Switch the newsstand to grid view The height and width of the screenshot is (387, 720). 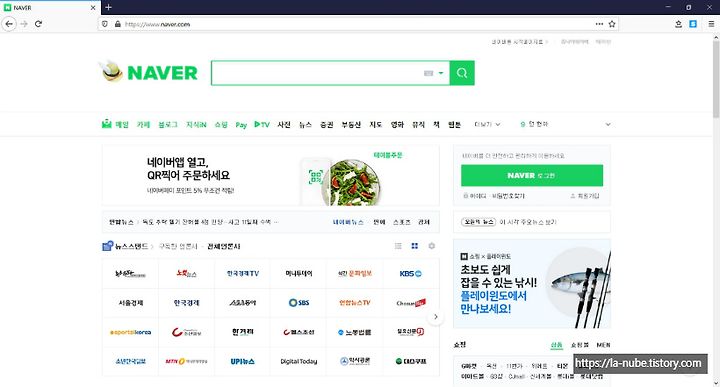[x=415, y=246]
